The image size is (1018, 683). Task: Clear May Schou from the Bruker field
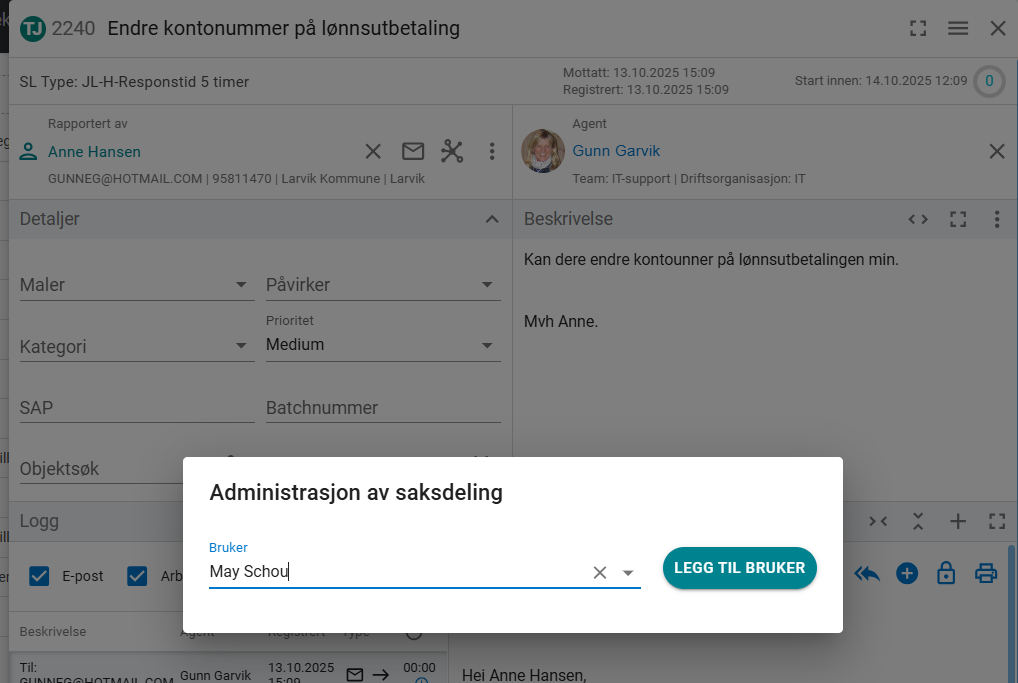(x=600, y=573)
